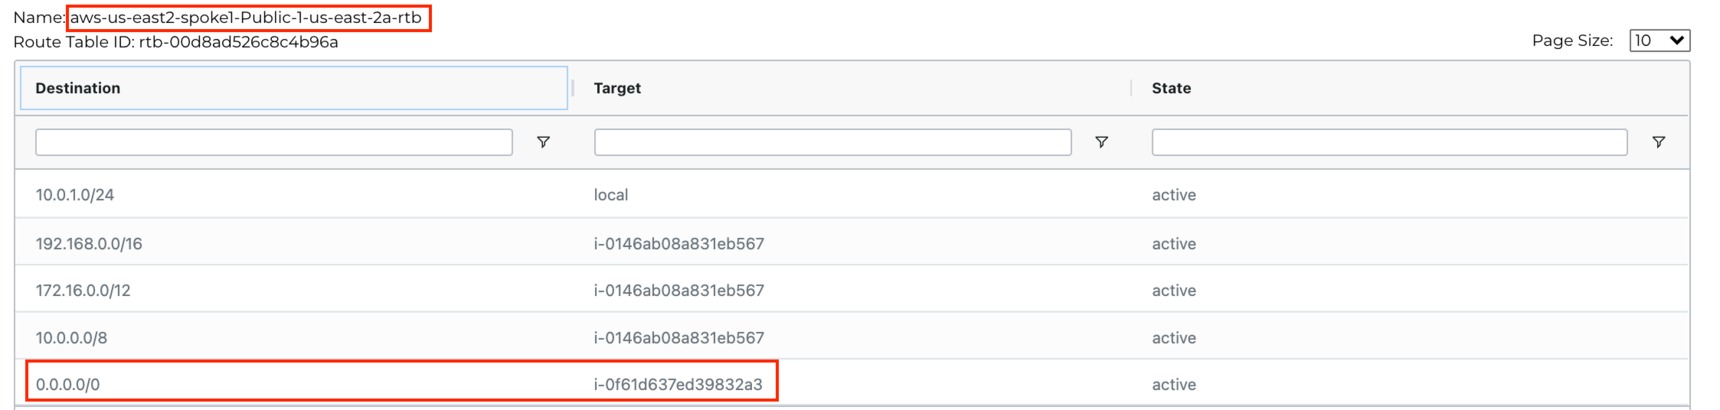This screenshot has height=410, width=1720.
Task: Select the 10.0.0.0/8 destination row
Action: point(71,338)
